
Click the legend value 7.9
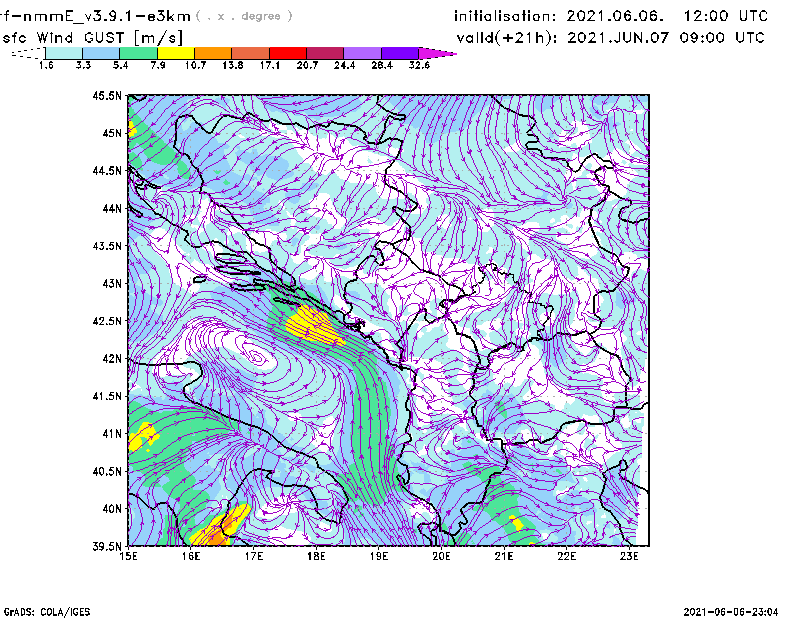point(158,65)
